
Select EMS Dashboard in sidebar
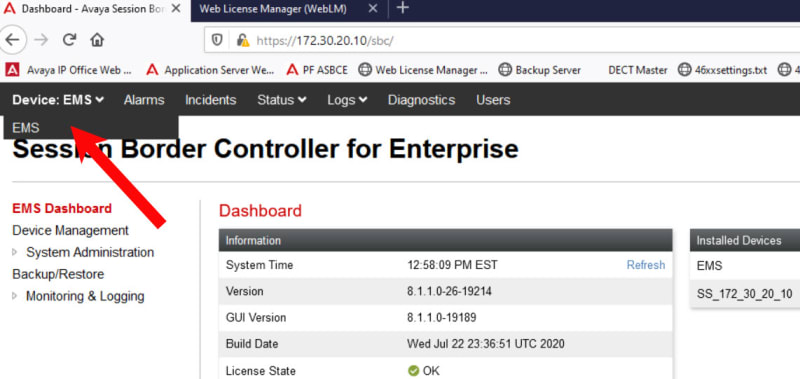point(62,208)
